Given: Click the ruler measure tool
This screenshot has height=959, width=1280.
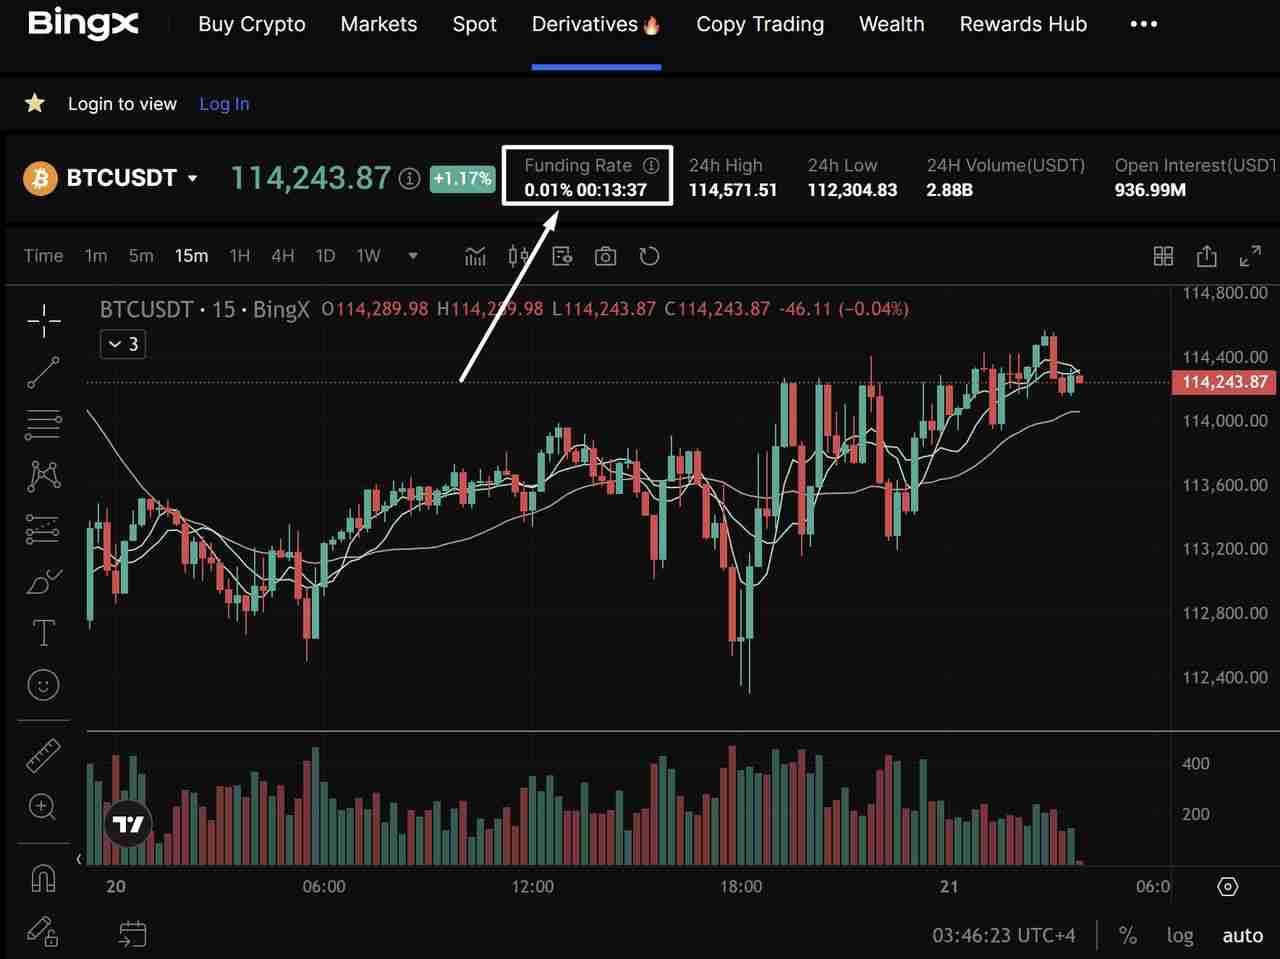Looking at the screenshot, I should tap(43, 756).
